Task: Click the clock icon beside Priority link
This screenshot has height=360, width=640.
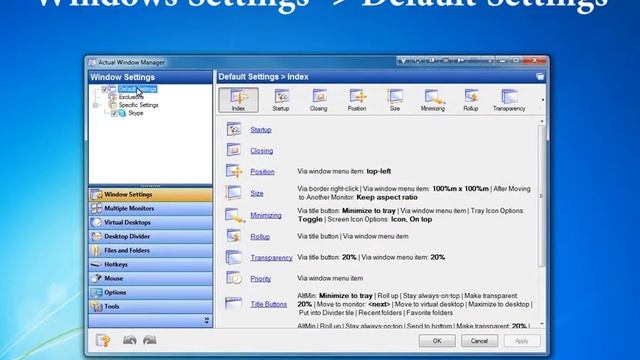Action: (234, 278)
